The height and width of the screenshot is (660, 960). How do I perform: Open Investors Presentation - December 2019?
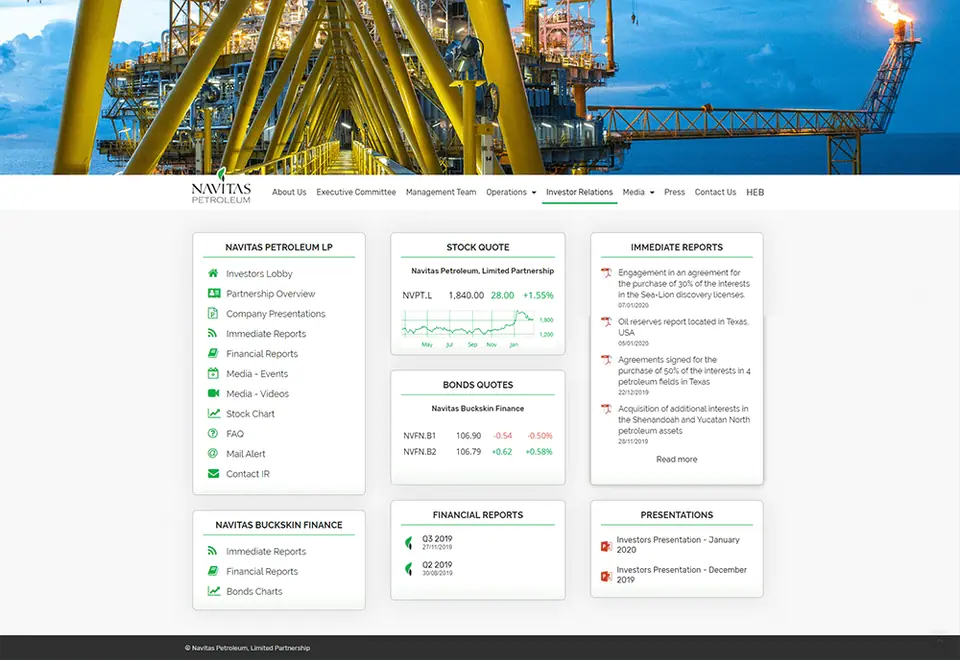pos(681,574)
